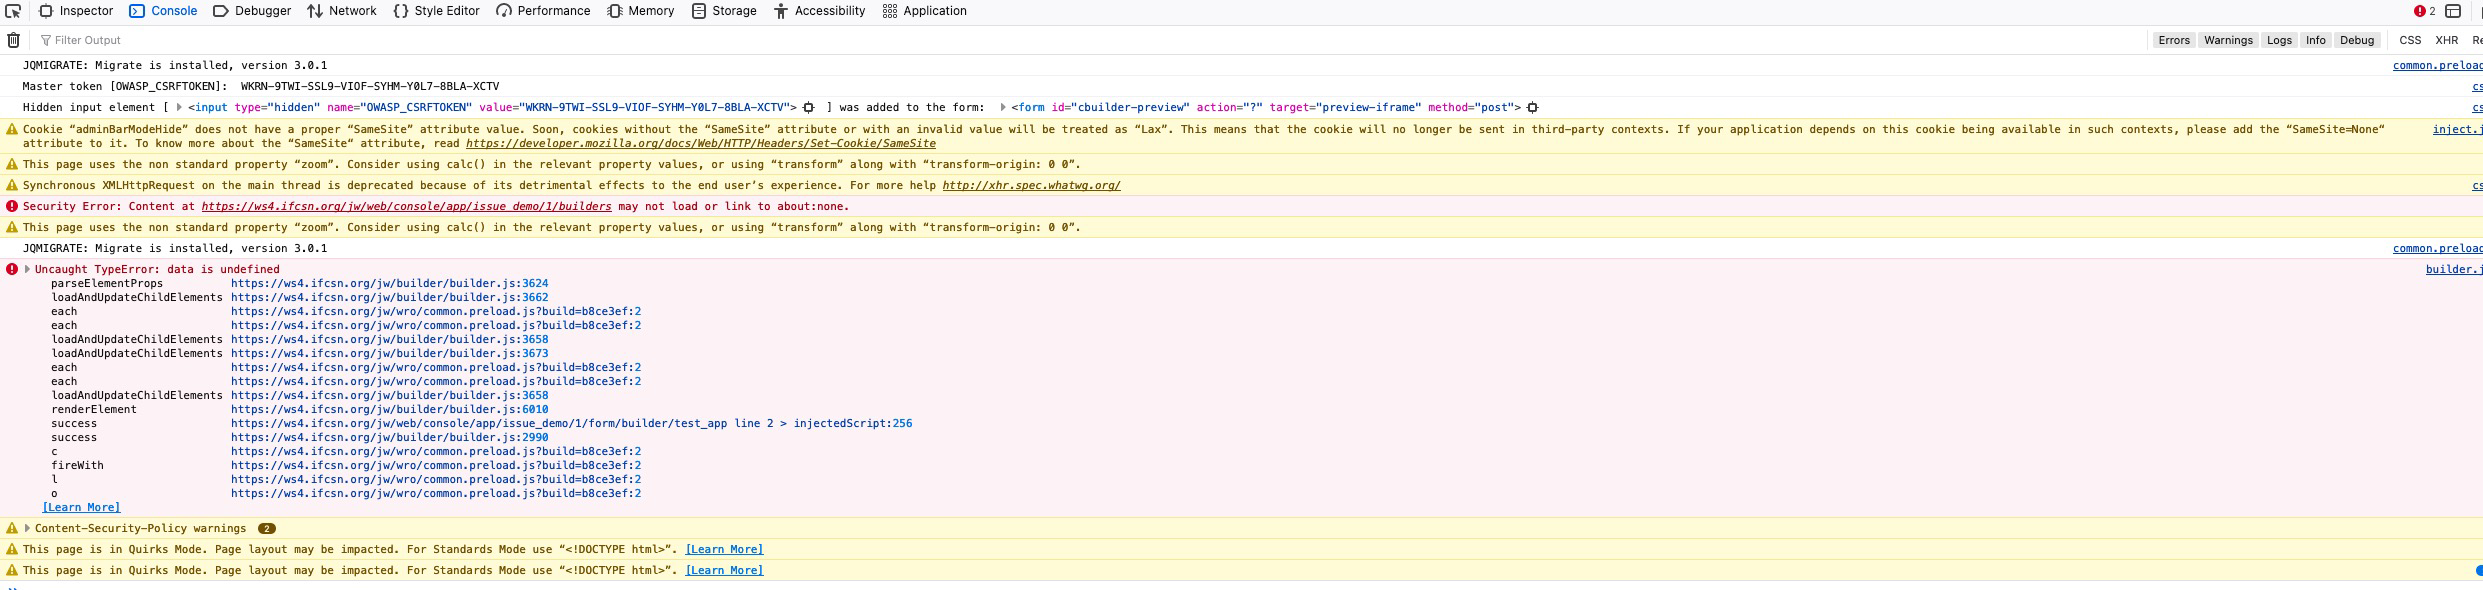Collapse the Uncaught TypeError stack trace
Screen dimensions: 2483x590
pos(27,269)
